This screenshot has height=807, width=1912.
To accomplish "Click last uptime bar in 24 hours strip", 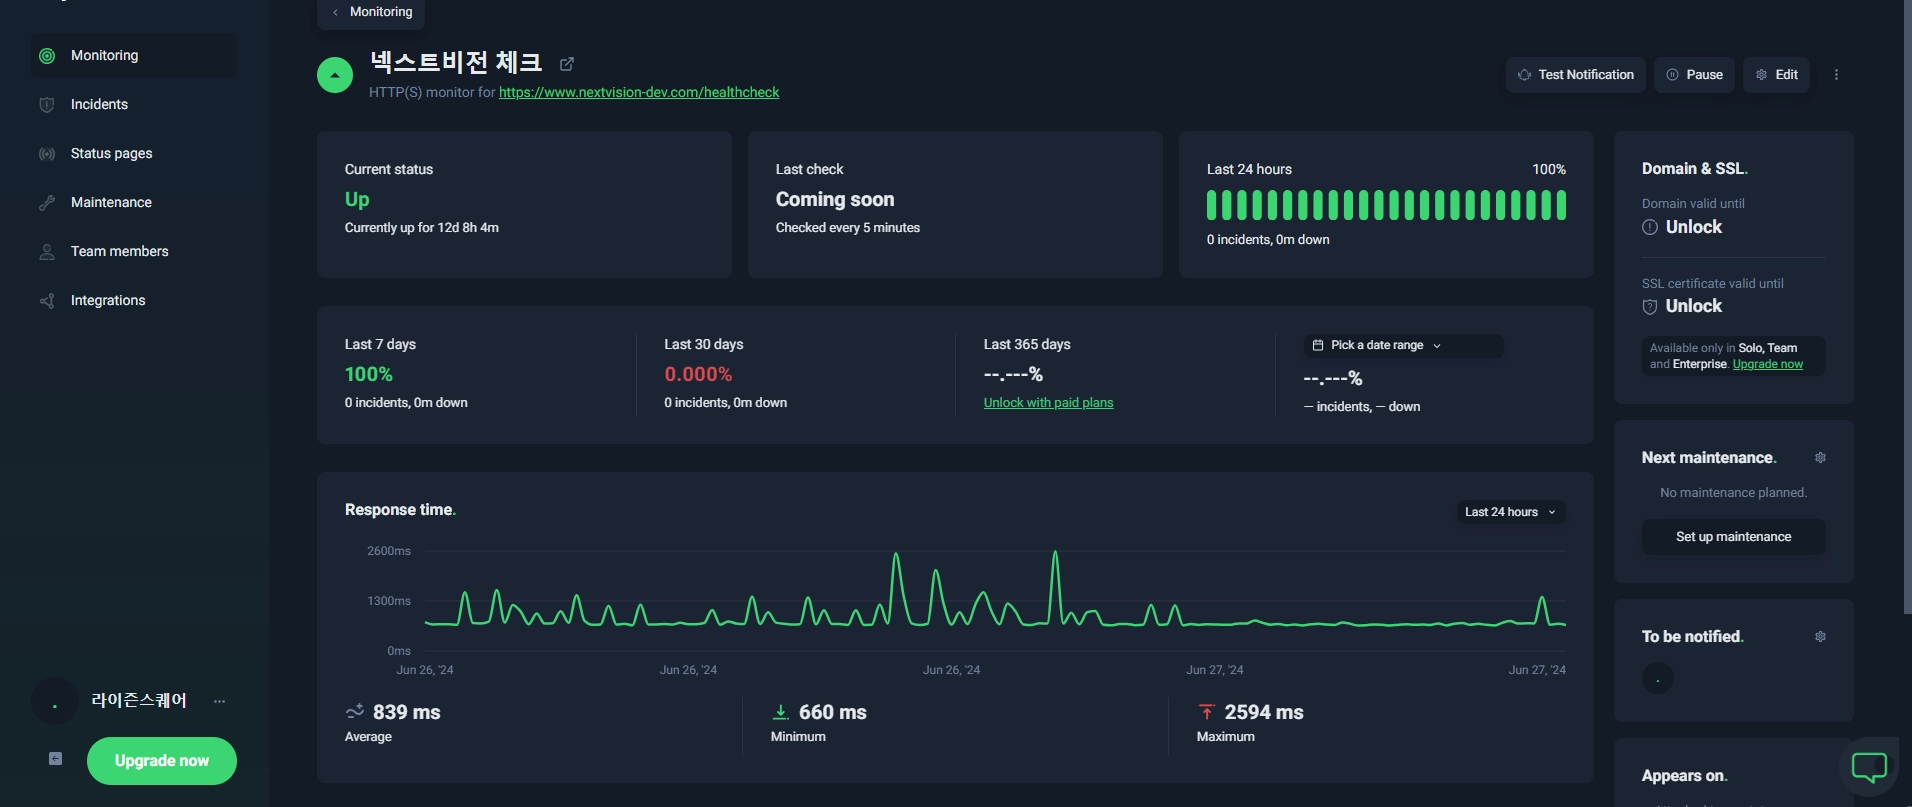I will pos(1561,205).
